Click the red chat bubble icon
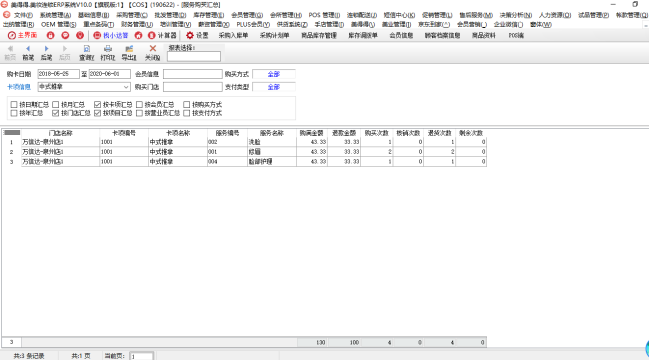 [x=65, y=36]
